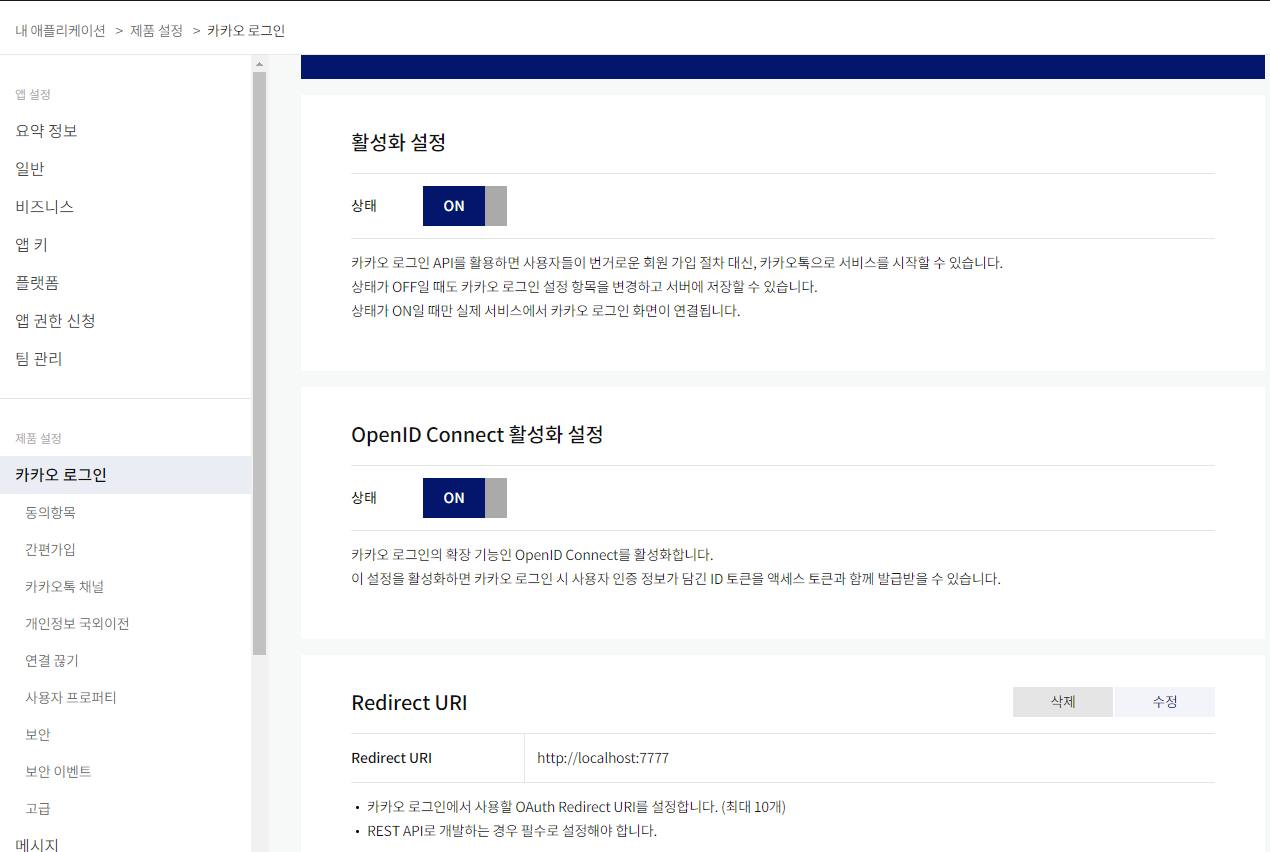This screenshot has width=1270, height=852.
Task: Click the 활성화 설정 heading
Action: [x=398, y=142]
